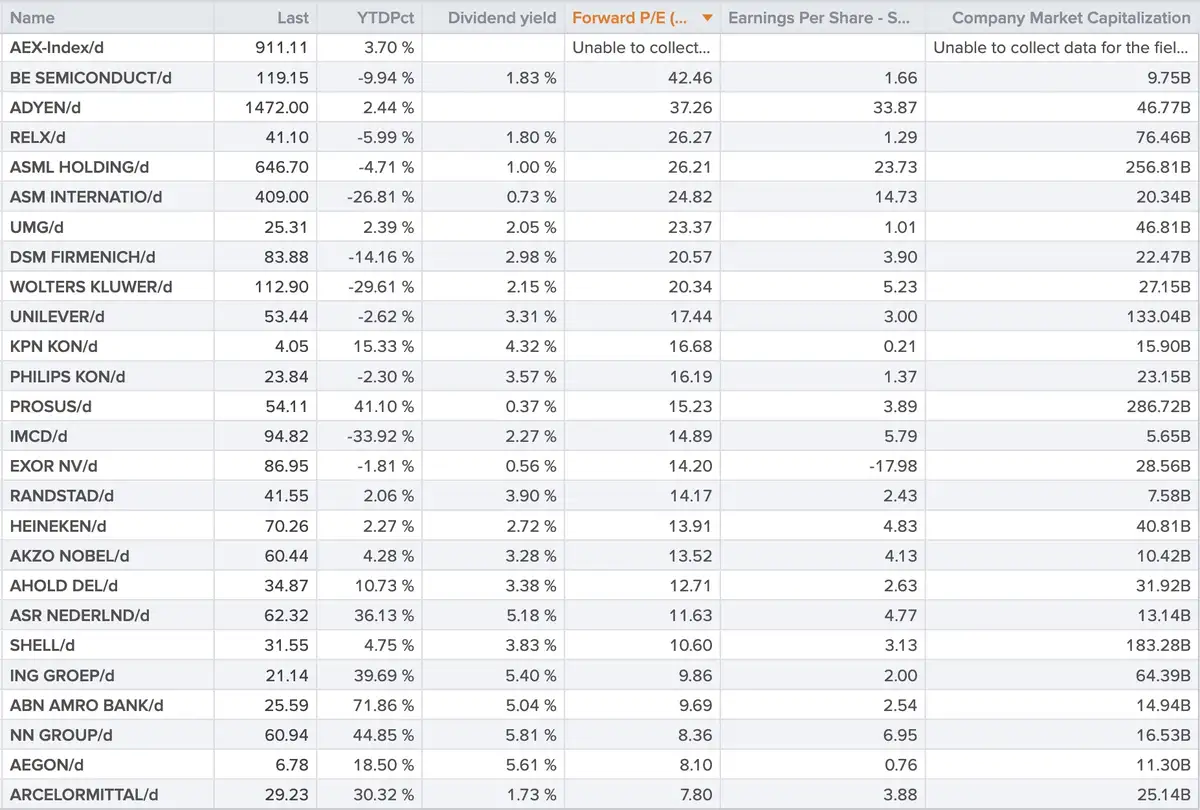Click AEX-Index market cap 'Unable to collect data' cell
1200x810 pixels.
coord(1062,47)
